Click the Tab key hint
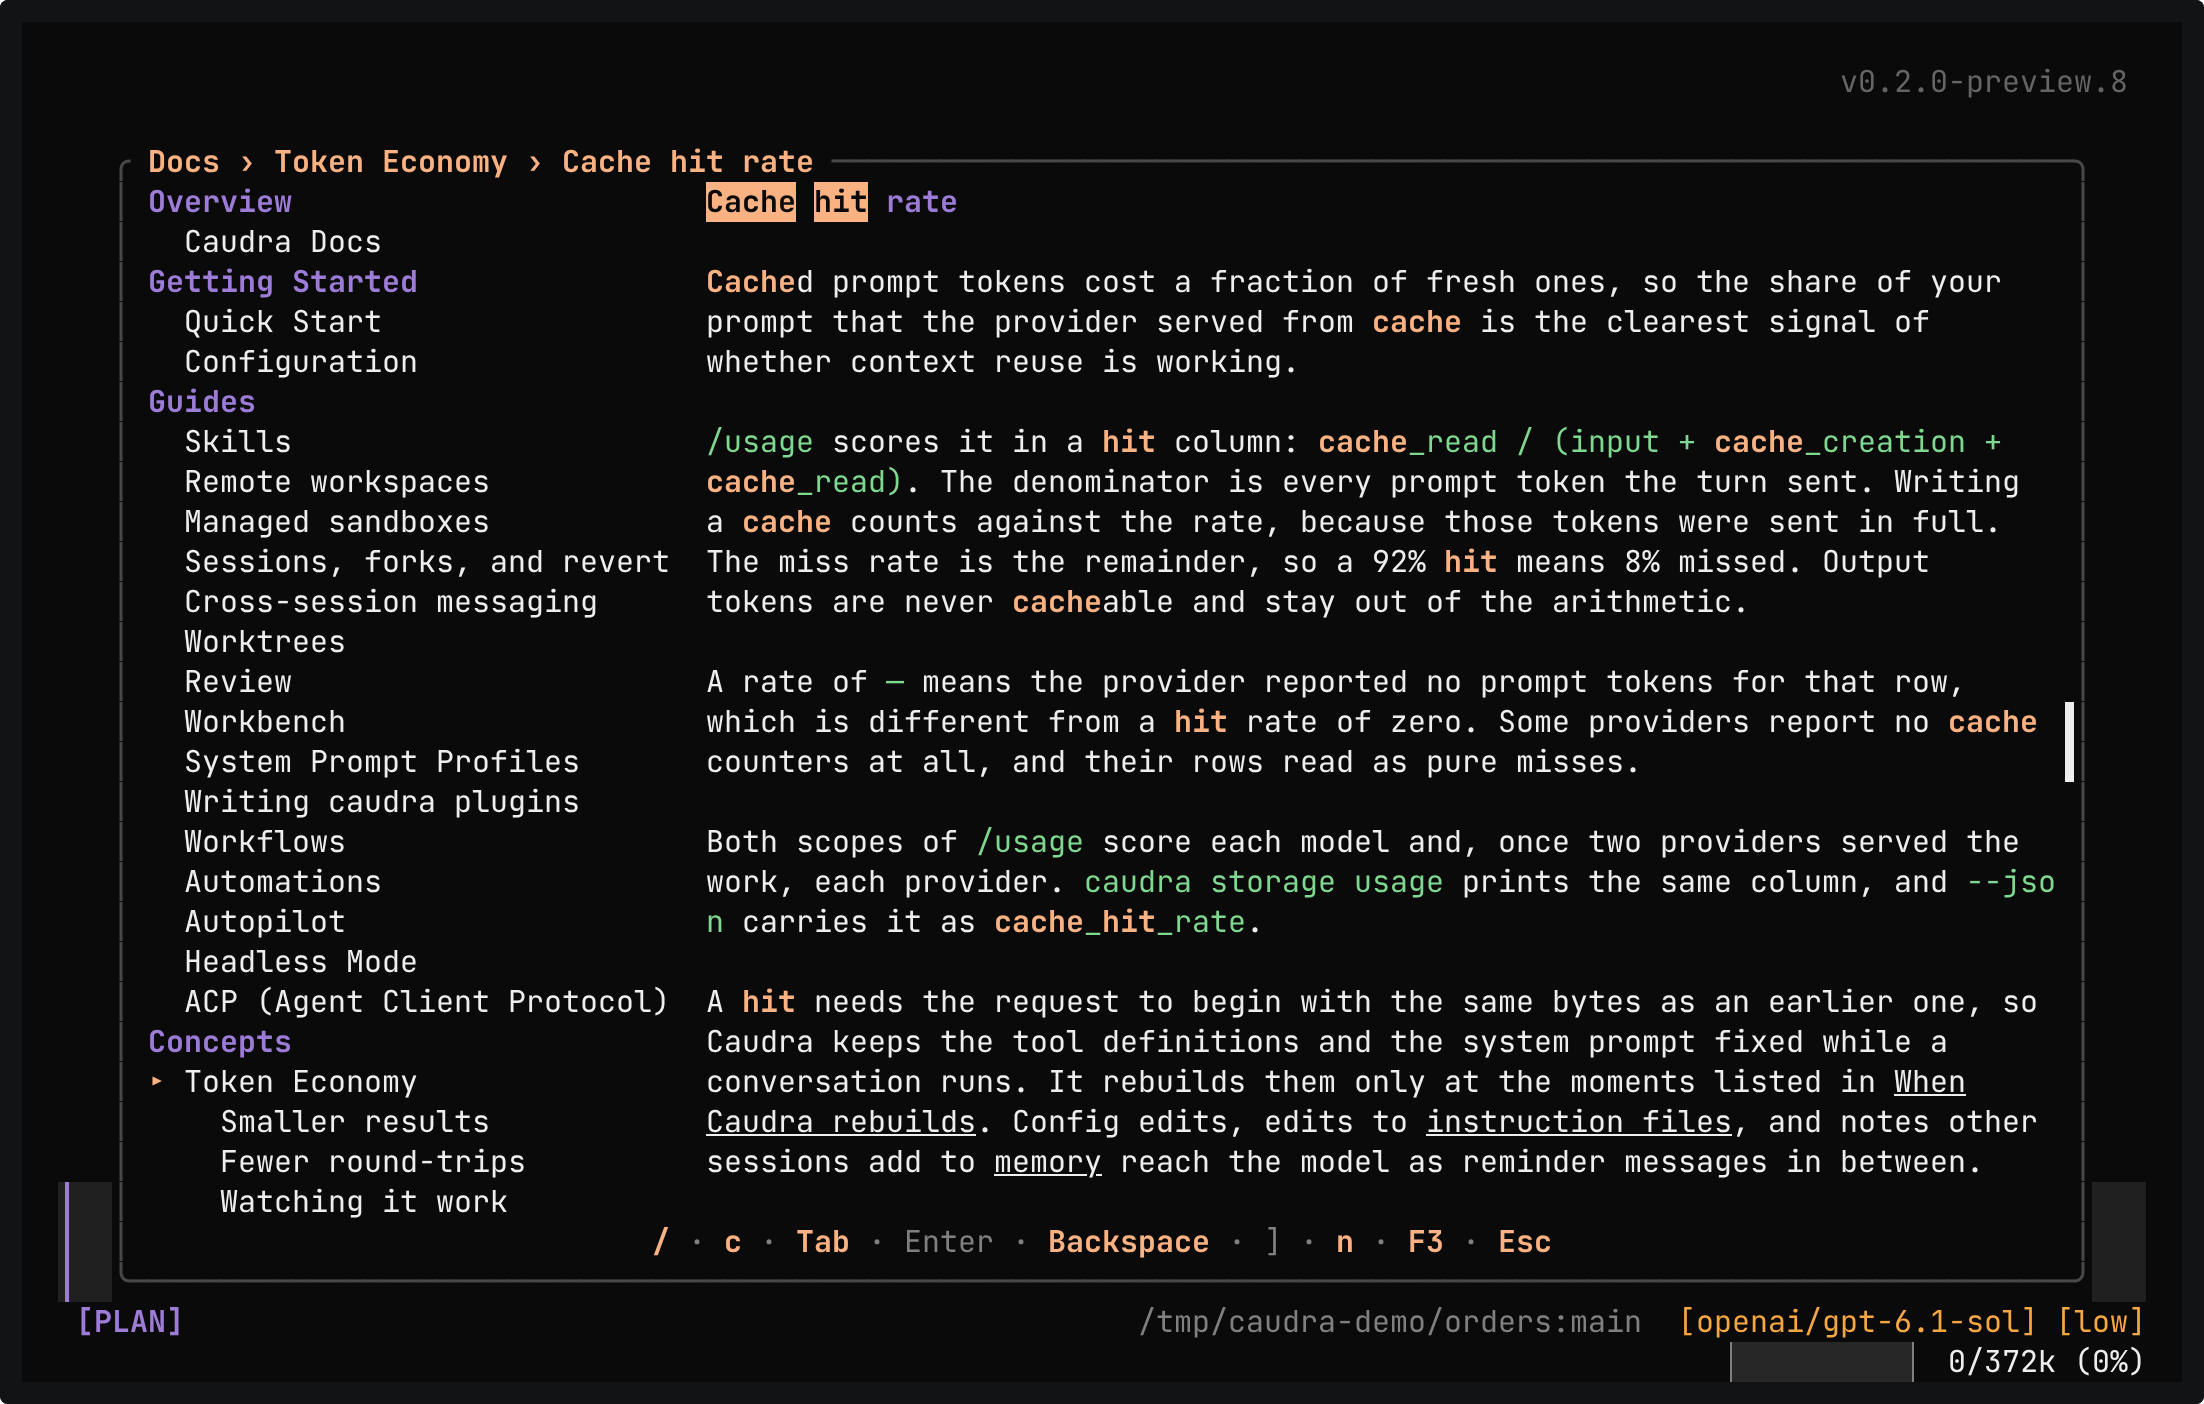This screenshot has height=1404, width=2204. pos(823,1242)
